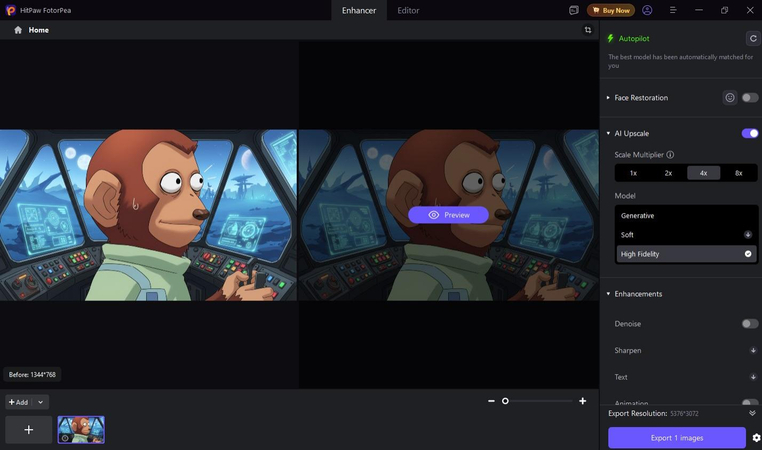Click the face icon beside Face Restoration
The width and height of the screenshot is (762, 450).
(729, 98)
